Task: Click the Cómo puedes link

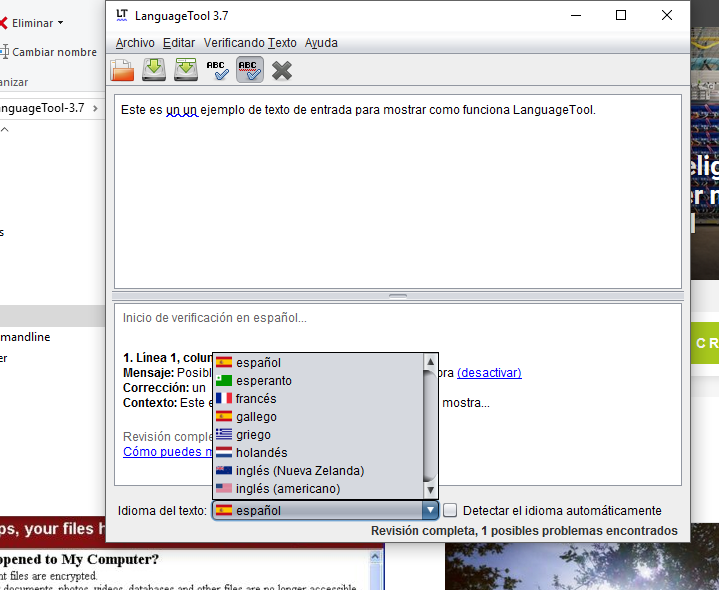Action: pos(168,452)
